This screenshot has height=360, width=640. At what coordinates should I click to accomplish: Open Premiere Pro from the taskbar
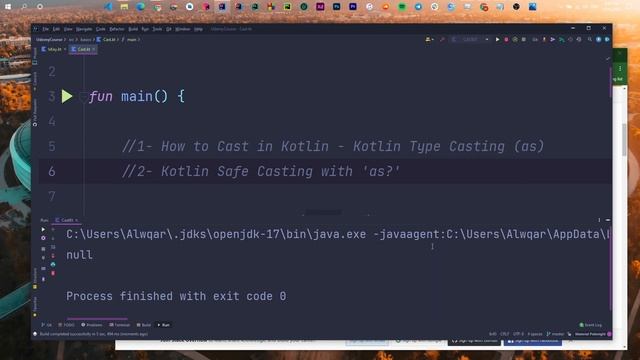coord(353,7)
